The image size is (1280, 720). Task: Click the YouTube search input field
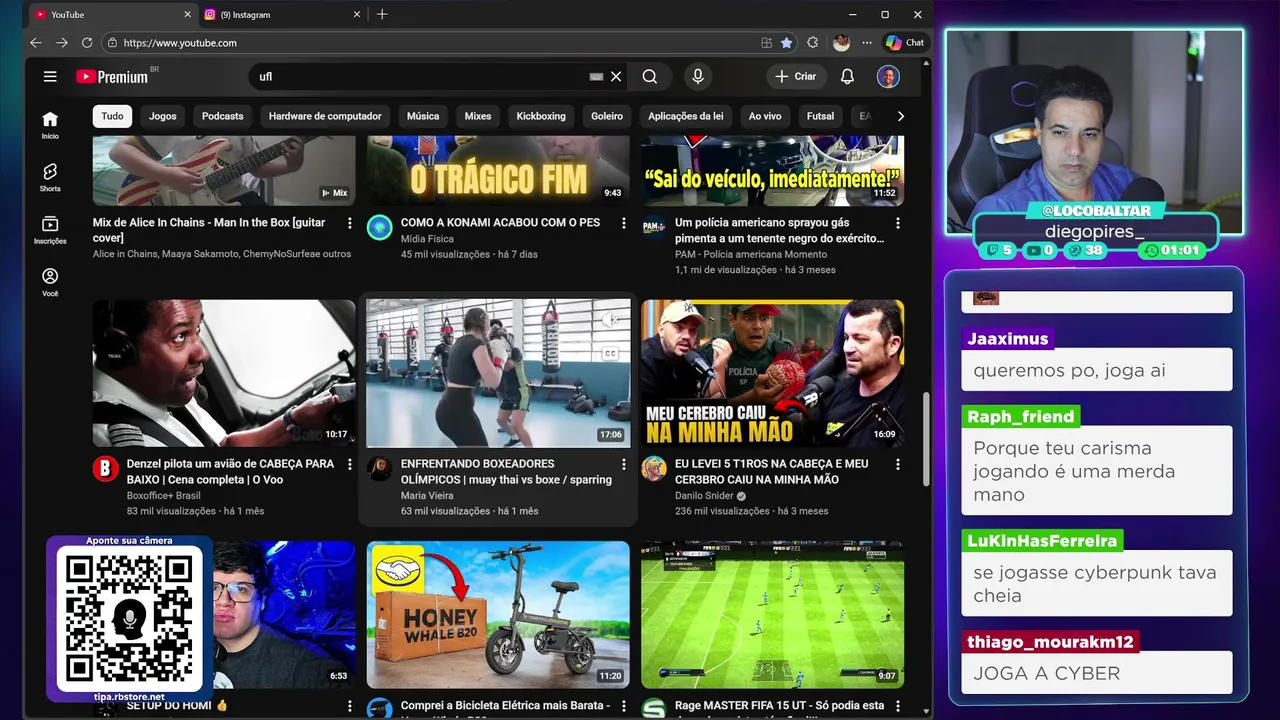420,76
